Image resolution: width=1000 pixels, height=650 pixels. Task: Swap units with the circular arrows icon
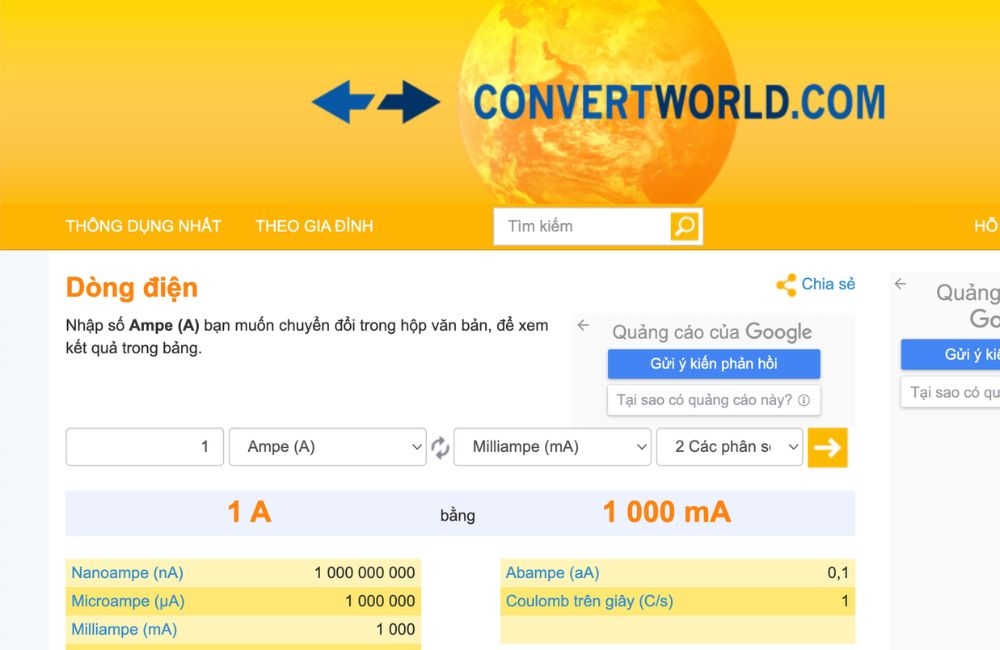(x=440, y=447)
